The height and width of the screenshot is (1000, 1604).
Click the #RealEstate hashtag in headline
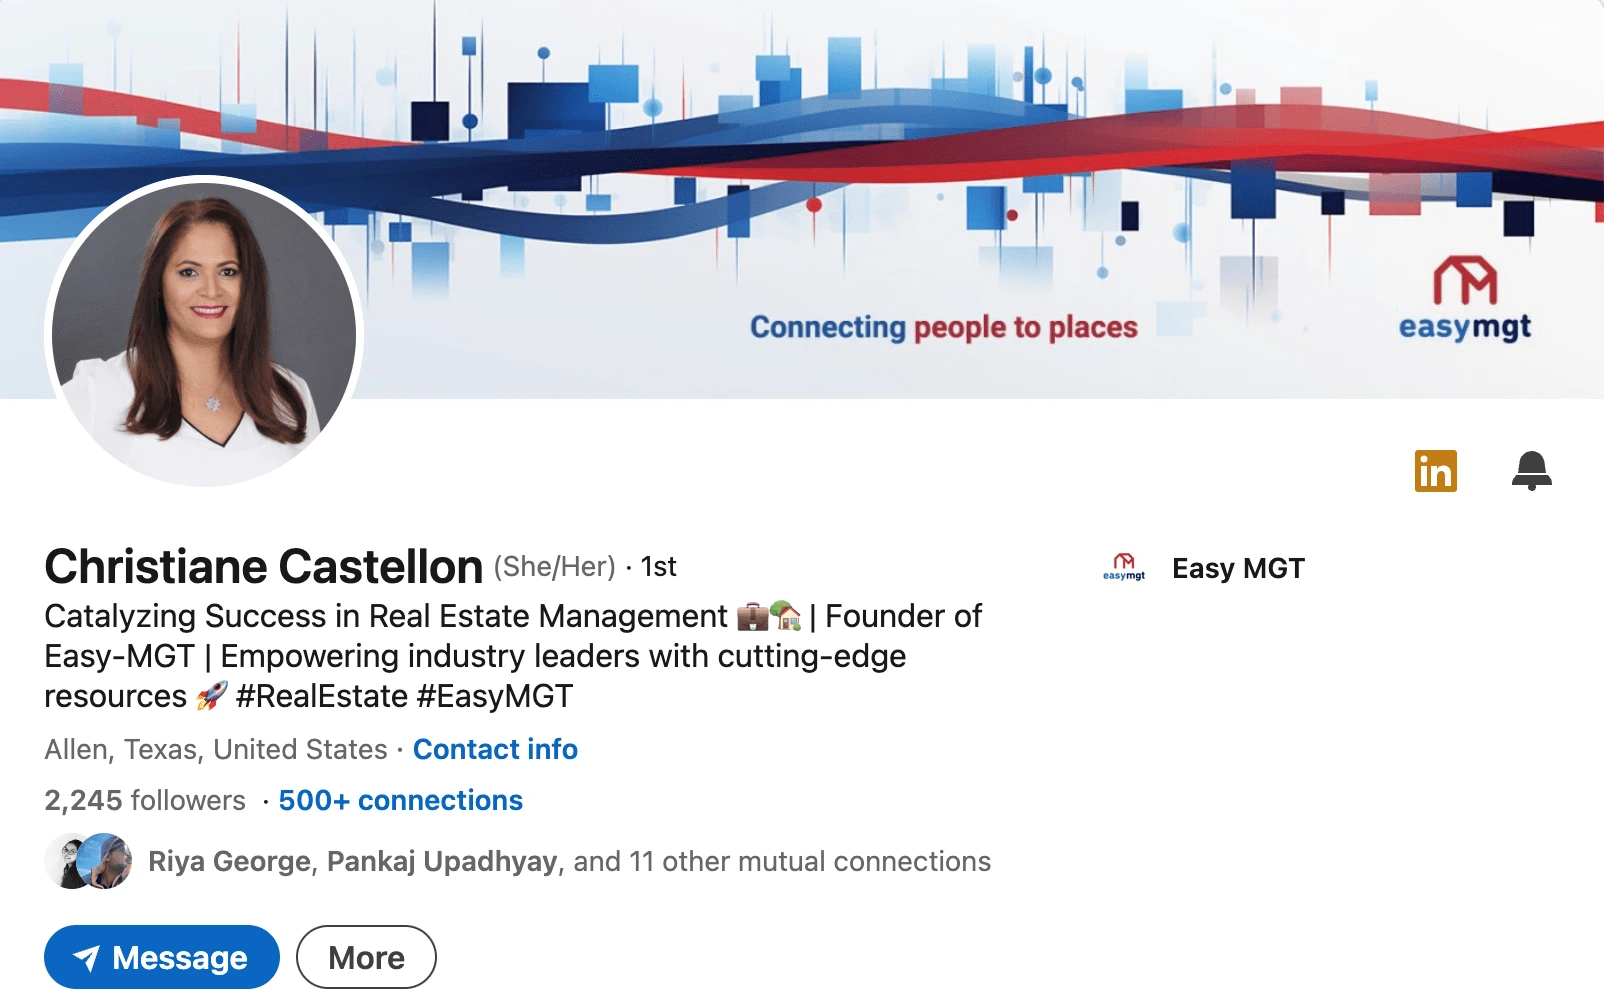322,696
